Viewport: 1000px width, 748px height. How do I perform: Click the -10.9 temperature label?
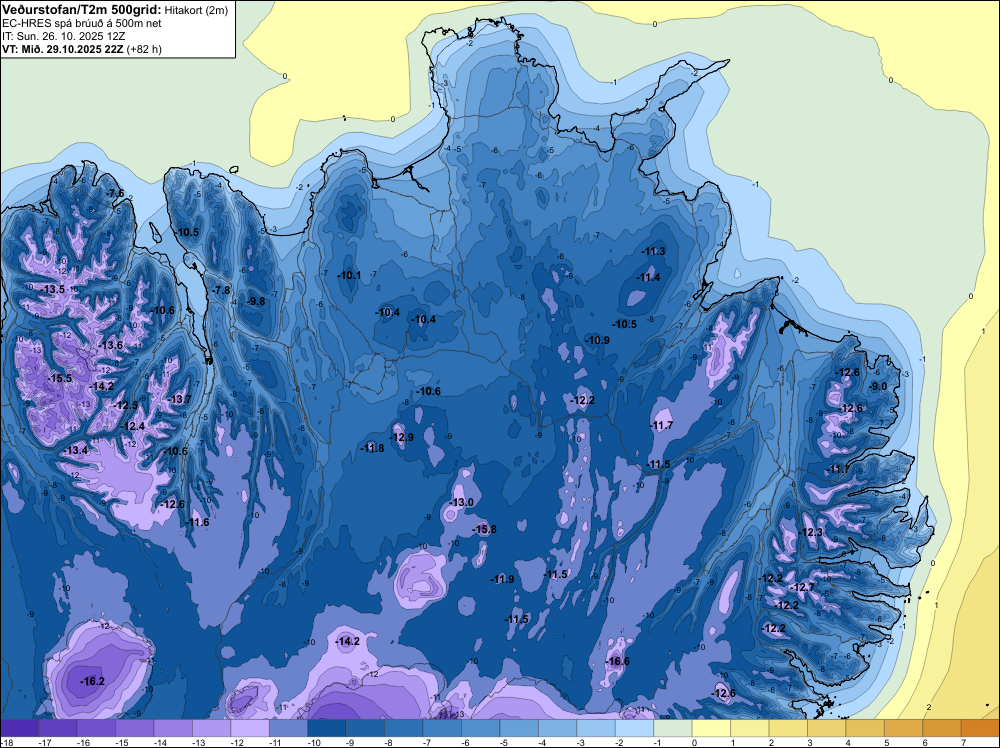tap(598, 341)
